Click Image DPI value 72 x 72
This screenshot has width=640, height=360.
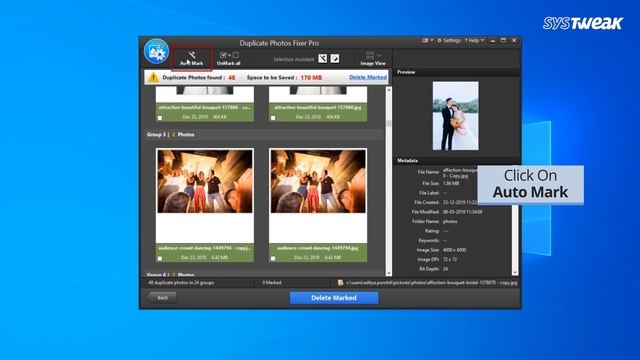click(449, 259)
